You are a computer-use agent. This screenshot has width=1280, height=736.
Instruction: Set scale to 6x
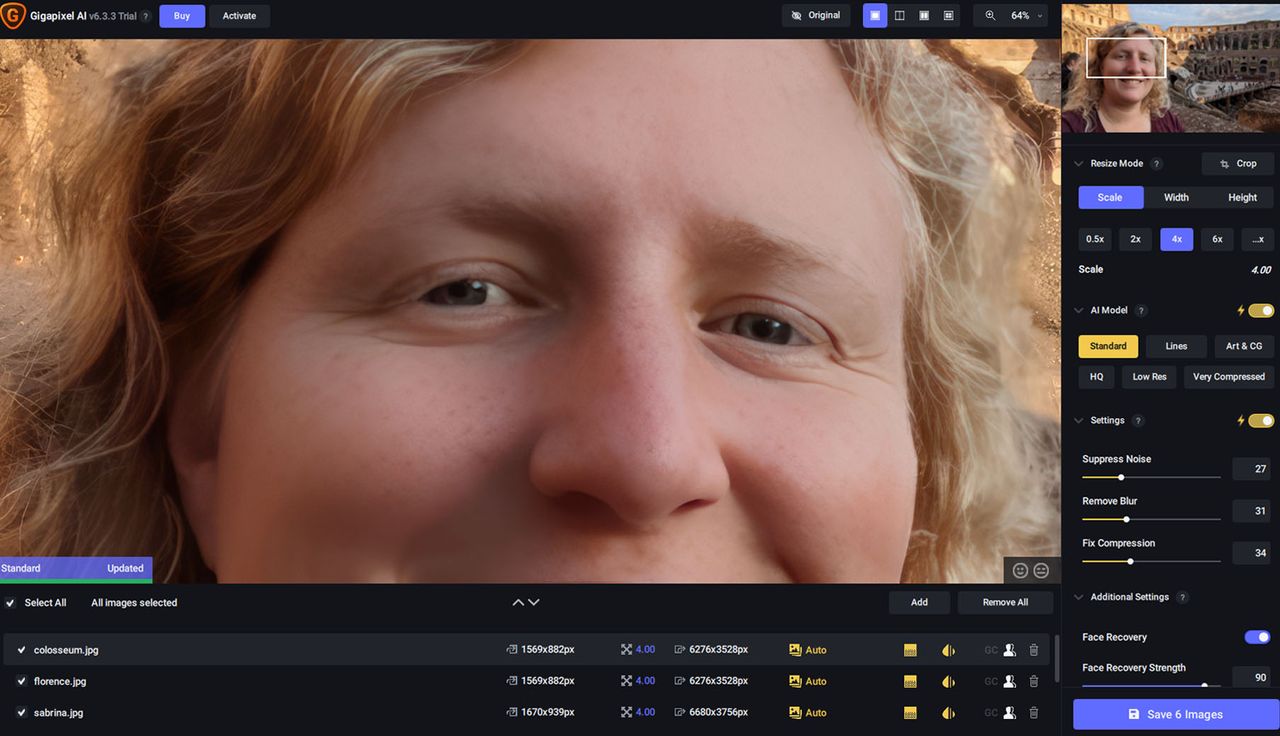[x=1217, y=239]
